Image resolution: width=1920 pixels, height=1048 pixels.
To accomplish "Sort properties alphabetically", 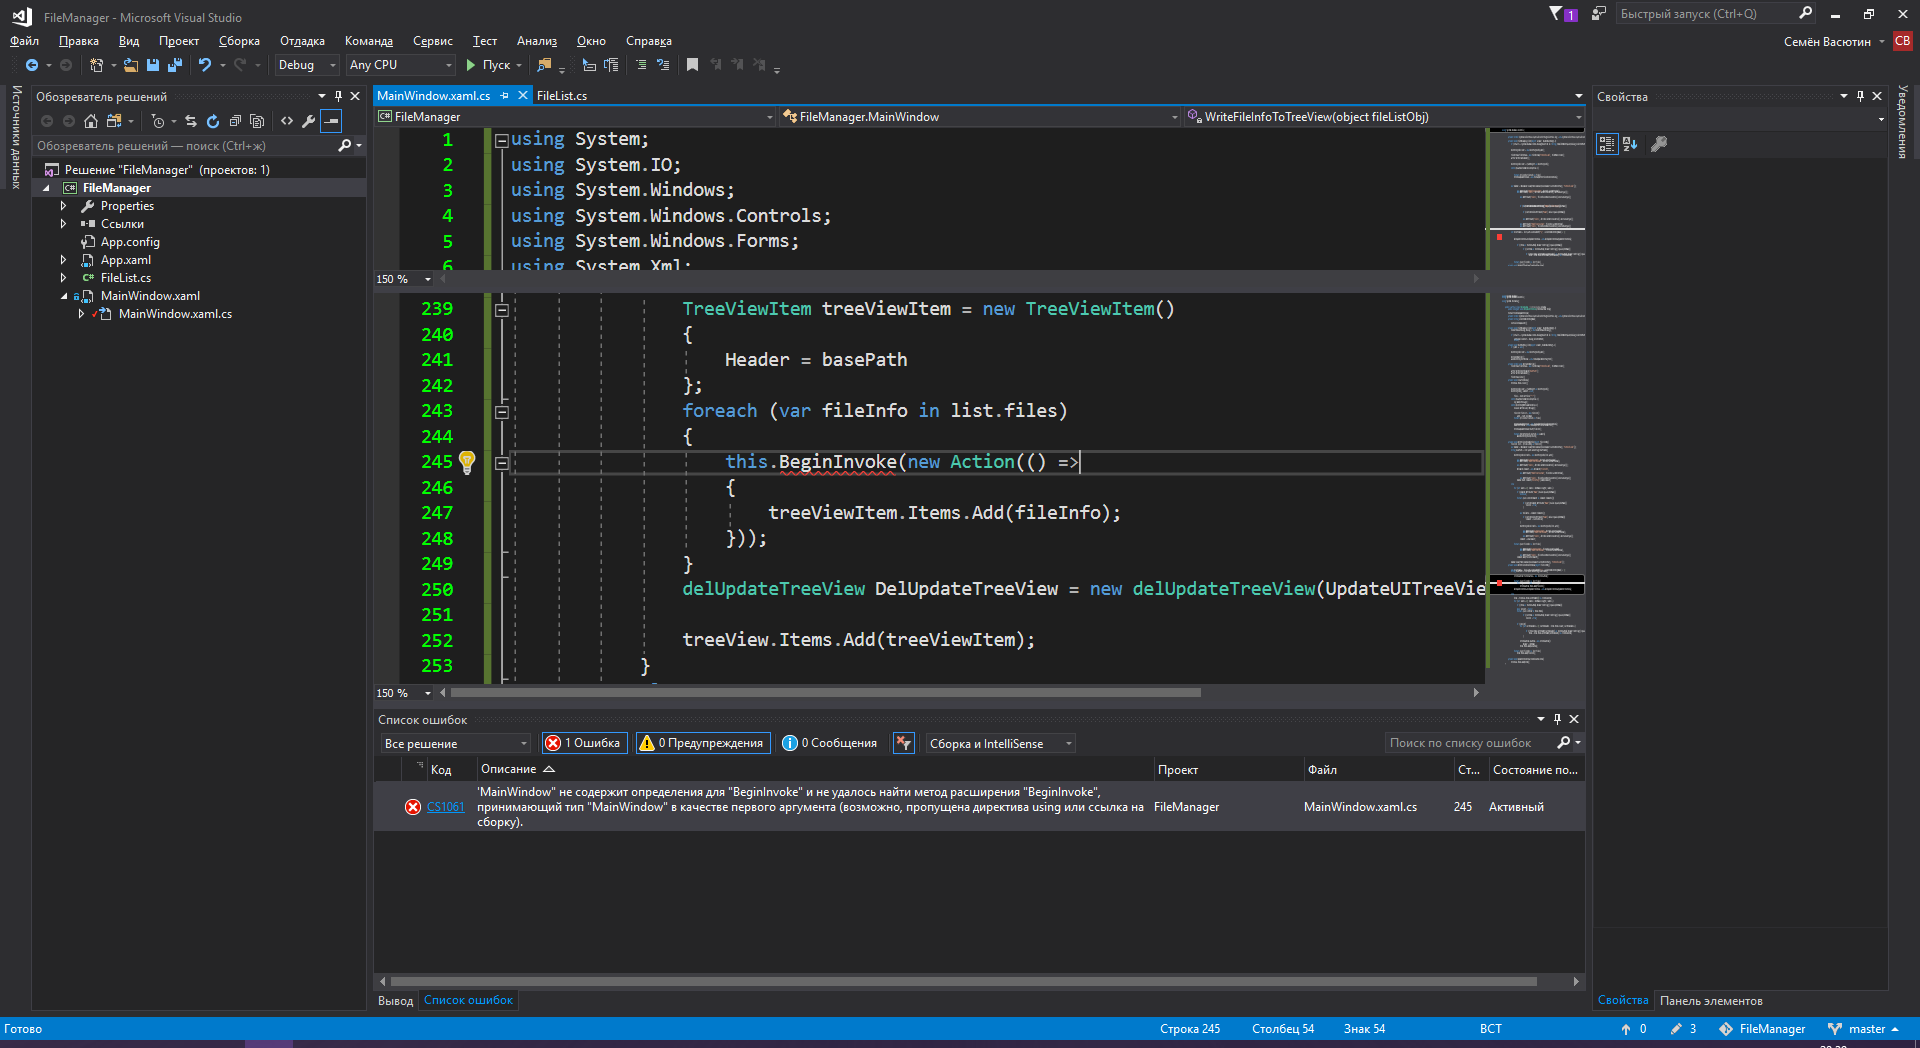I will [x=1630, y=144].
